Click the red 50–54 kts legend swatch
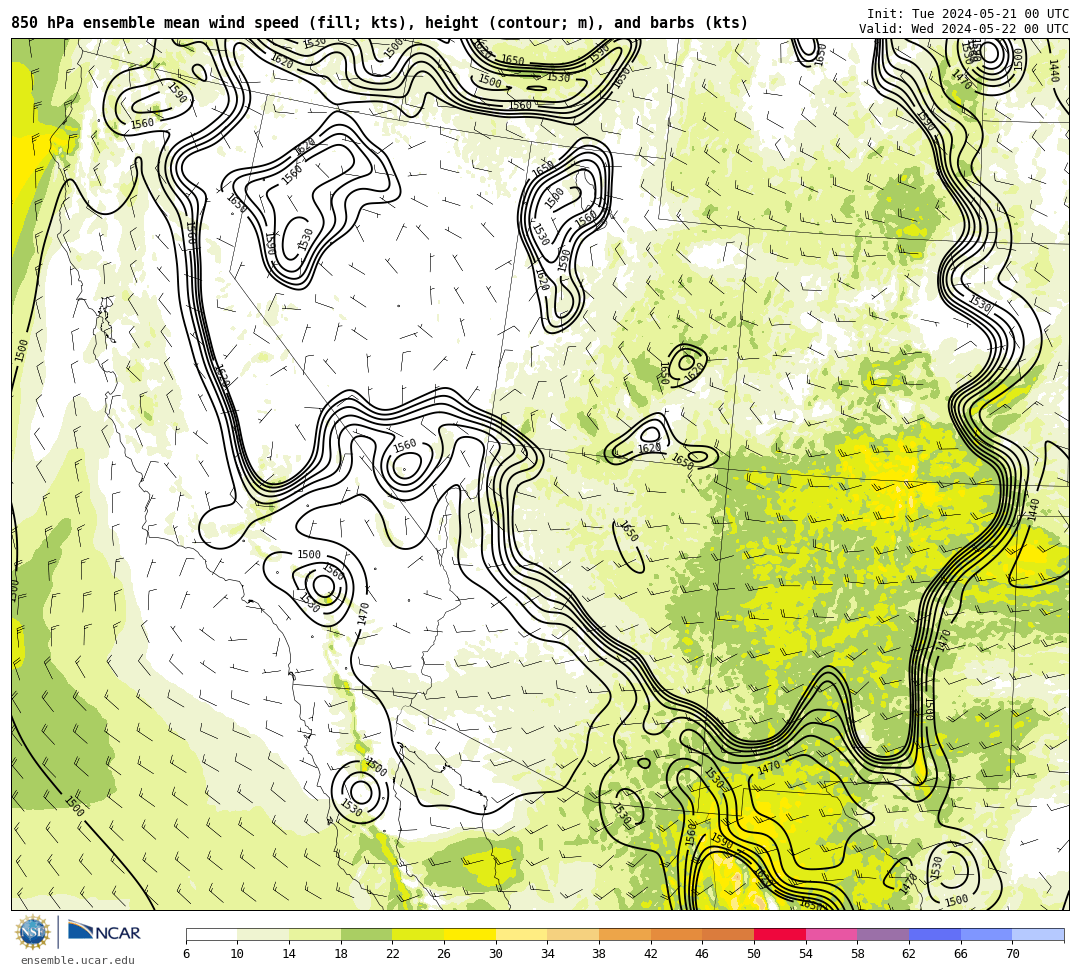 [780, 934]
